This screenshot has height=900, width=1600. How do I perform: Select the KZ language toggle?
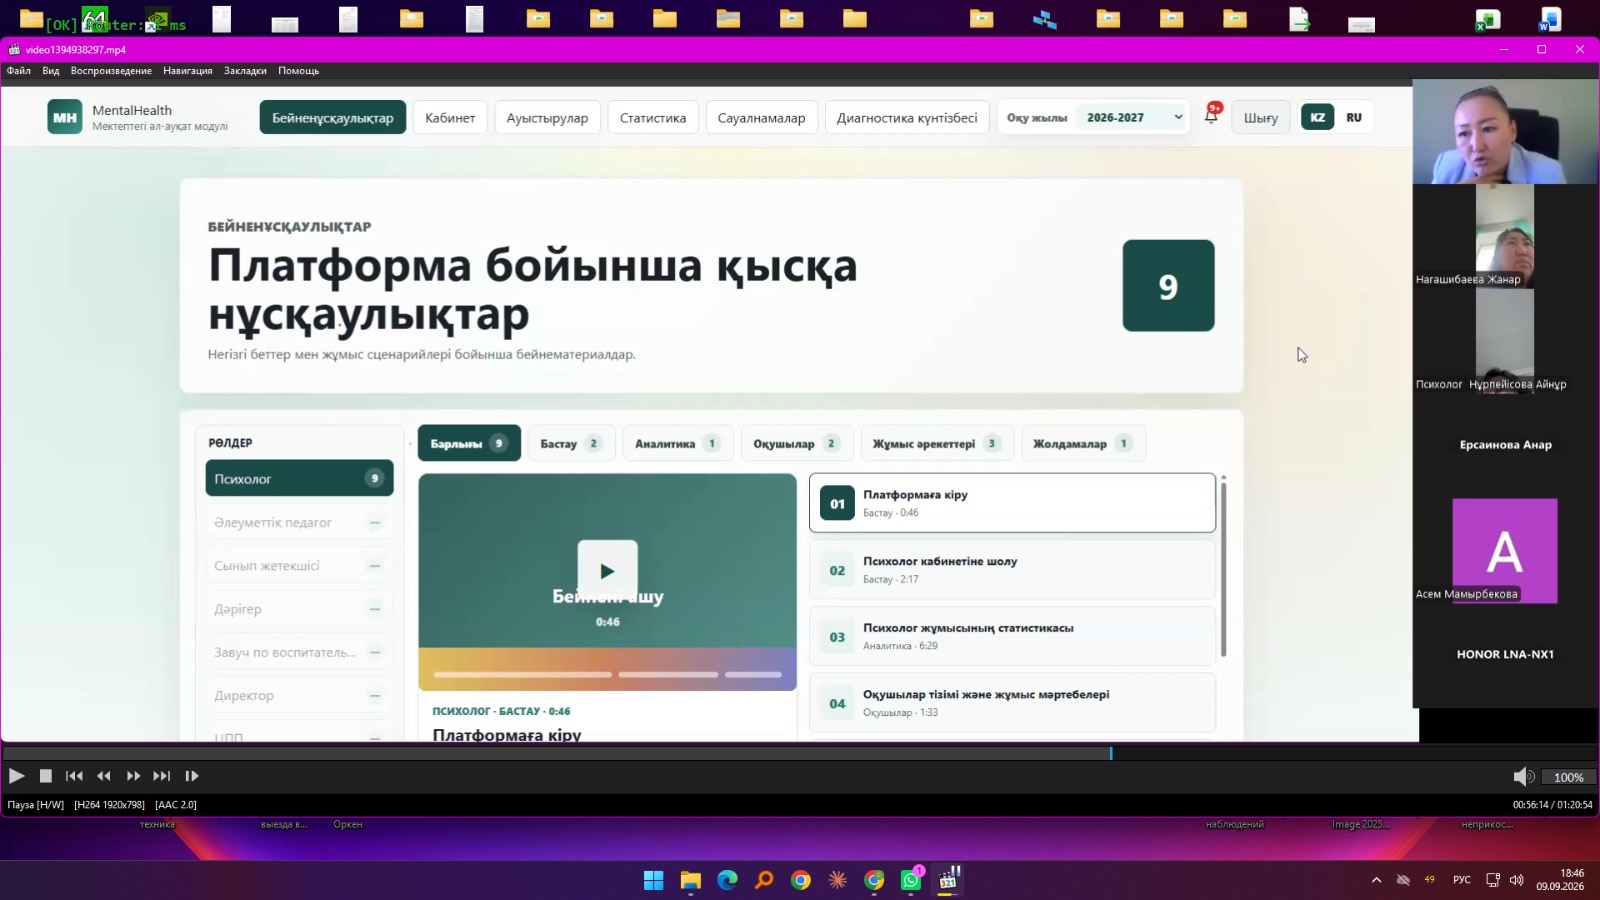pyautogui.click(x=1317, y=117)
